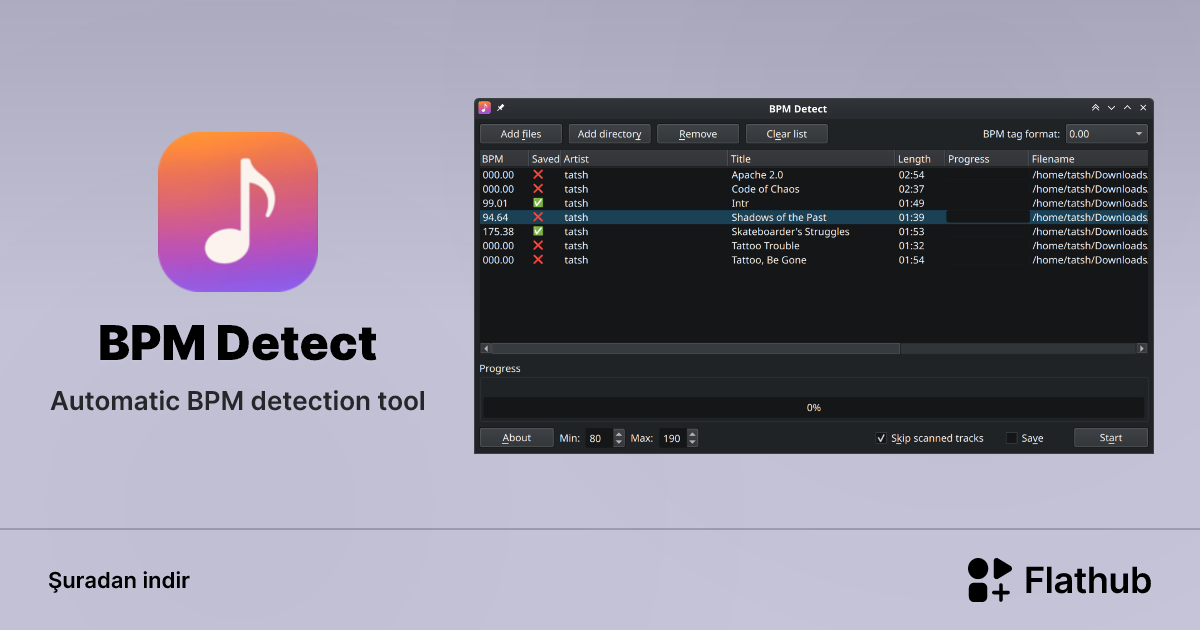The image size is (1200, 630).
Task: Click the right arrow of the horizontal scrollbar
Action: tap(1142, 348)
